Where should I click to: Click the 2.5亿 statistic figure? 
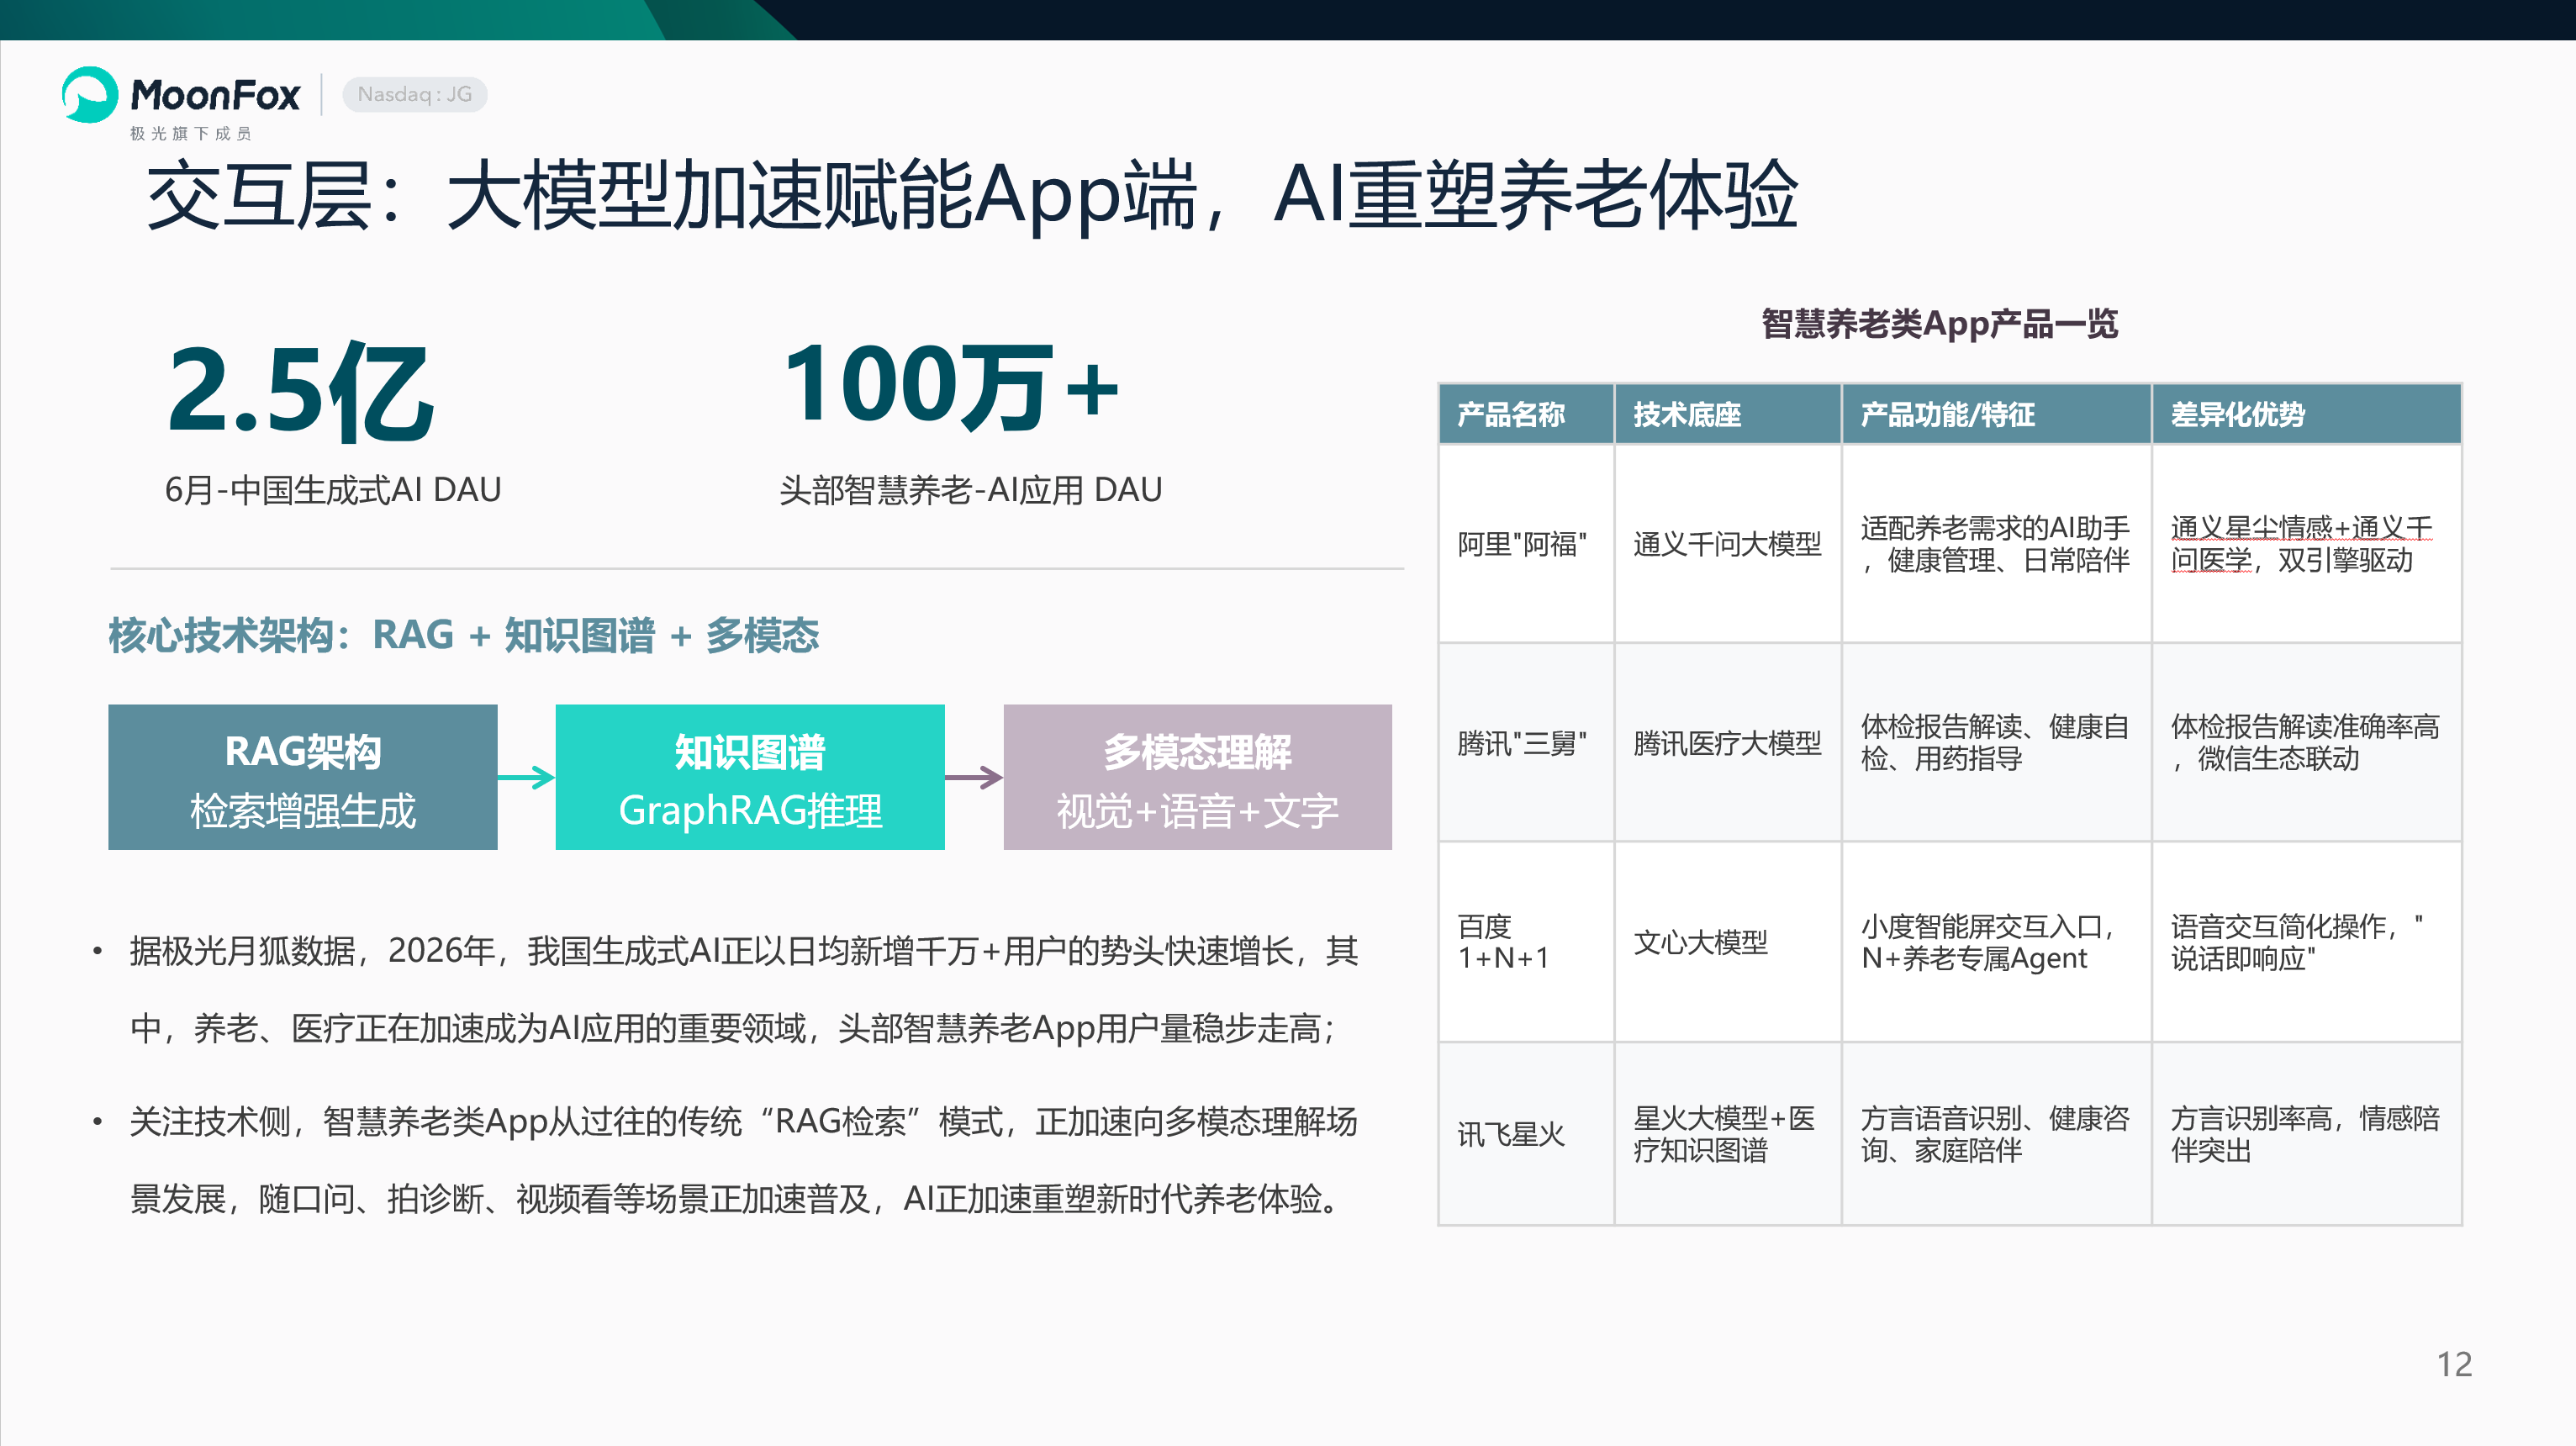coord(300,390)
